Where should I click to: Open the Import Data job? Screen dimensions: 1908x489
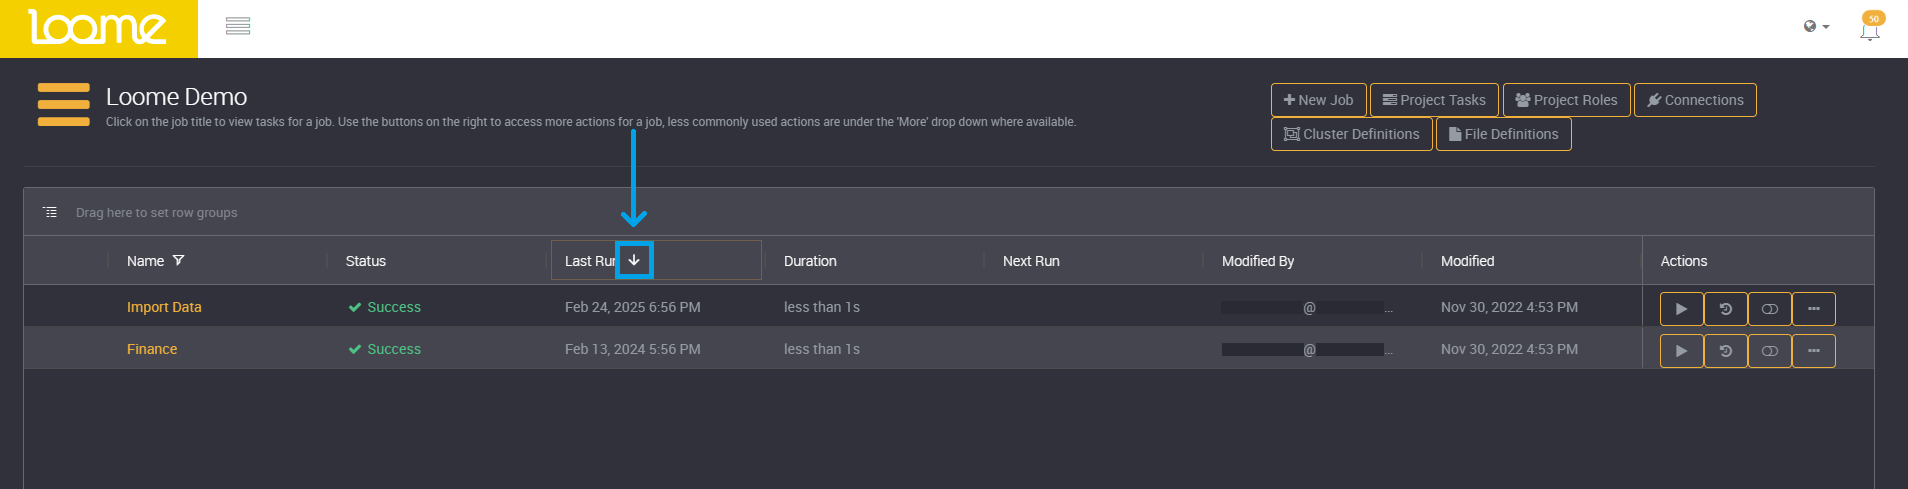[164, 307]
